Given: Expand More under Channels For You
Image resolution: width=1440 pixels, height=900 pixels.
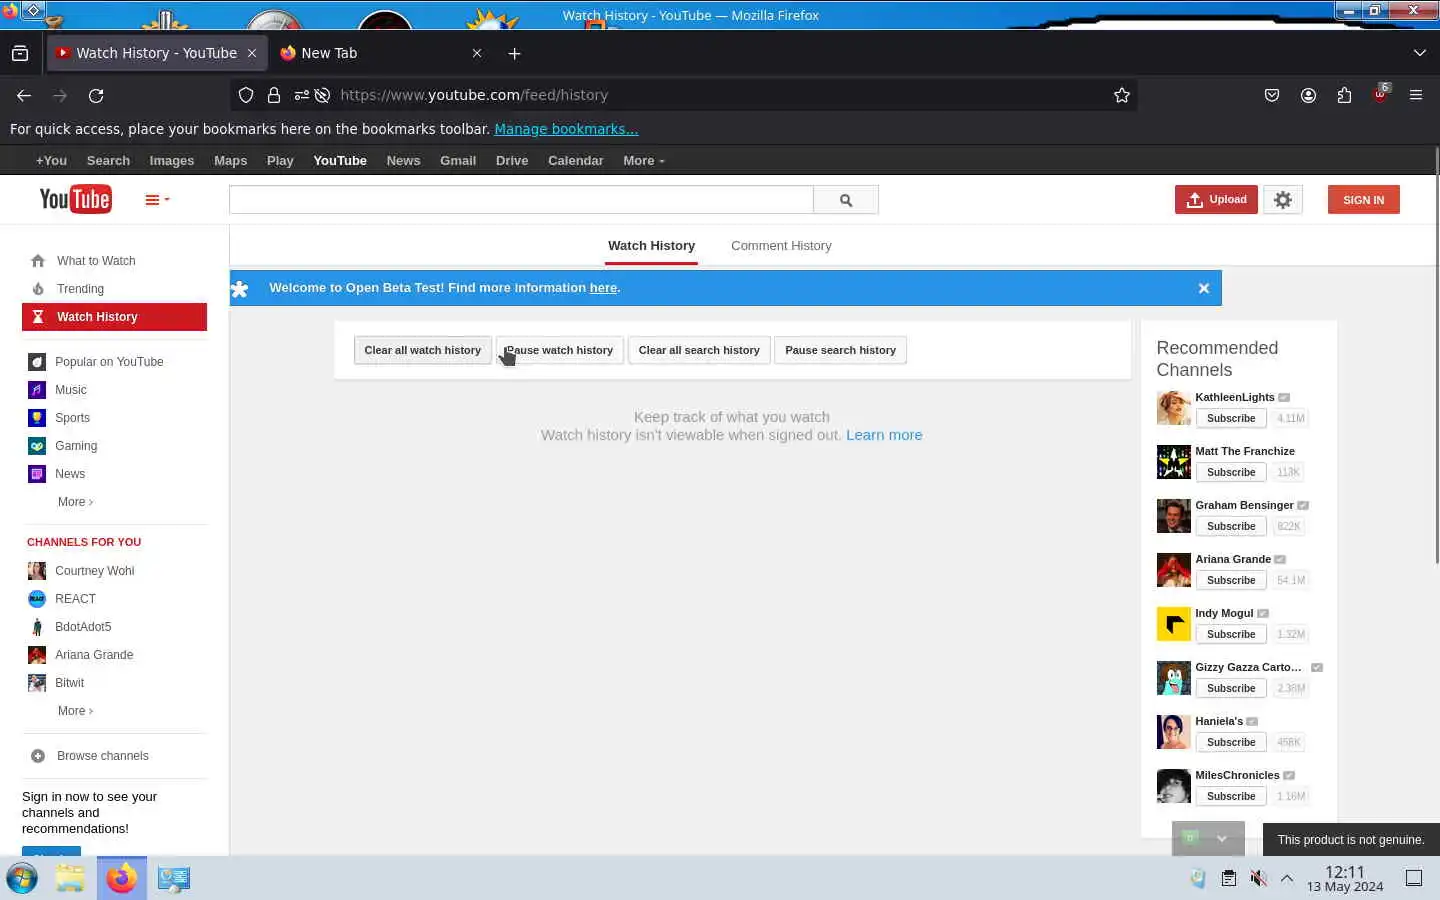Looking at the screenshot, I should [x=75, y=711].
